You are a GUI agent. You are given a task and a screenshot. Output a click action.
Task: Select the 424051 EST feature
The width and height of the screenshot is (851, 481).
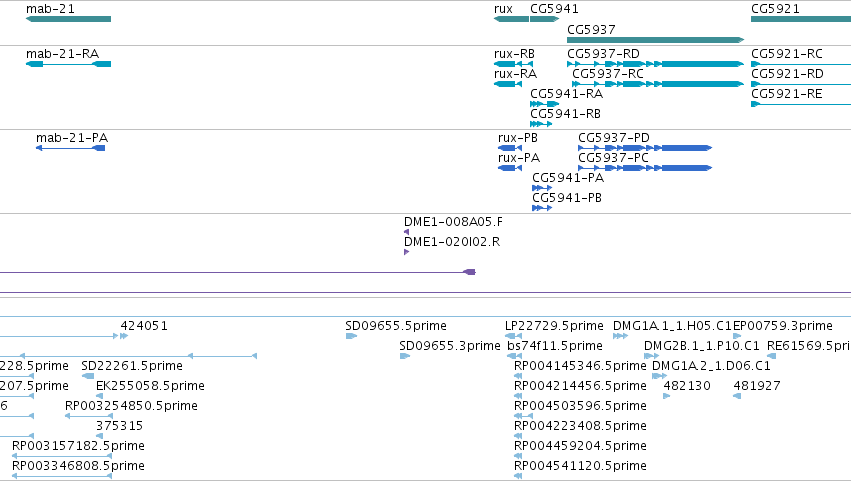click(124, 336)
